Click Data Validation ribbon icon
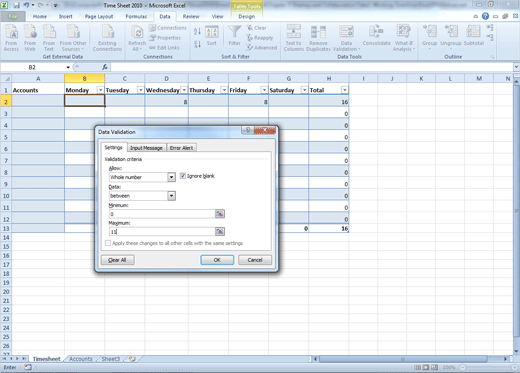This screenshot has height=373, width=520. pos(346,38)
